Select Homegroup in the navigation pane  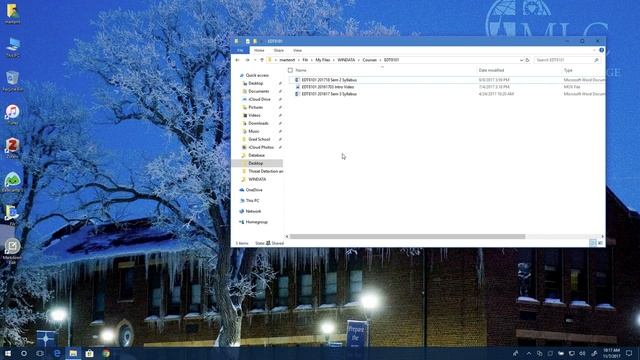[256, 222]
